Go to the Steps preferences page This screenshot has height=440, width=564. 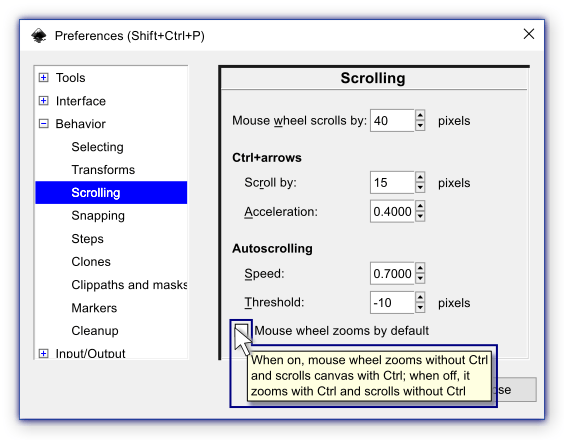(x=87, y=239)
